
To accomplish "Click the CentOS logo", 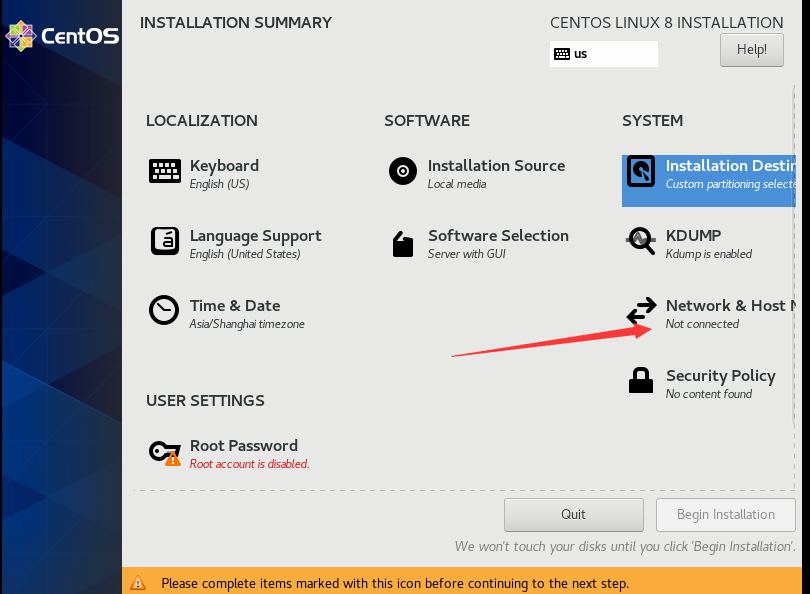I will point(62,36).
